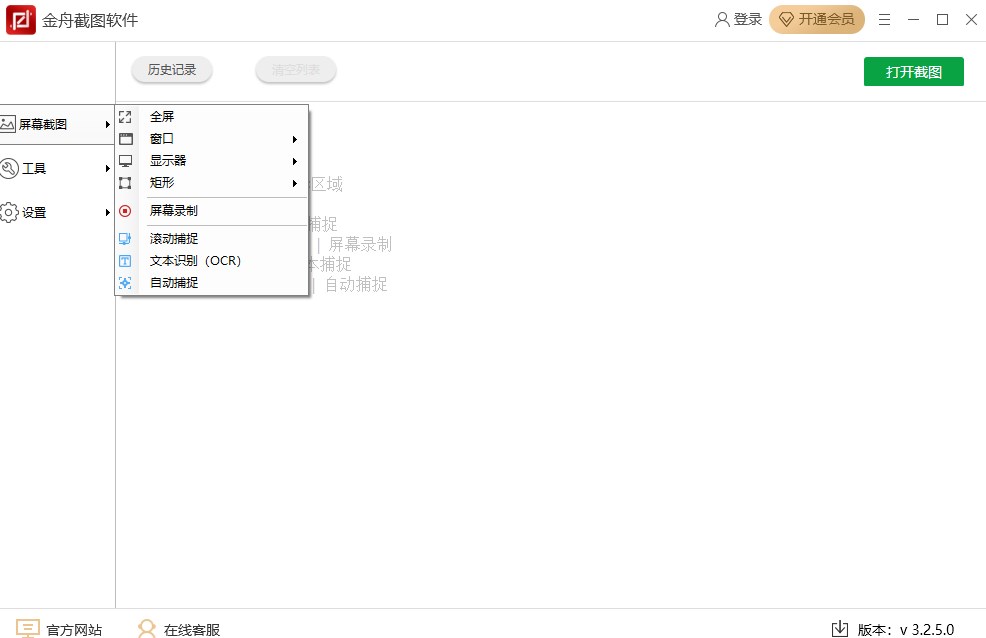Image resolution: width=986 pixels, height=638 pixels.
Task: Click the 开通会员 membership button
Action: click(x=817, y=20)
